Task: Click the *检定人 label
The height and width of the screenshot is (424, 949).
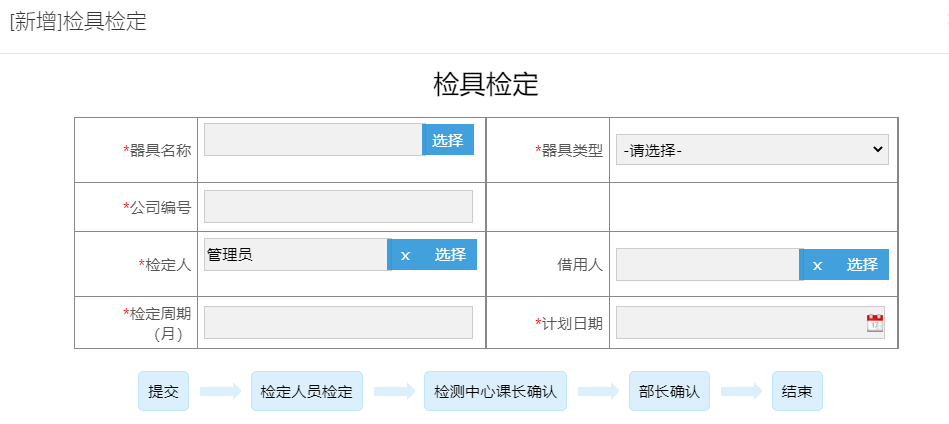Action: click(x=165, y=265)
